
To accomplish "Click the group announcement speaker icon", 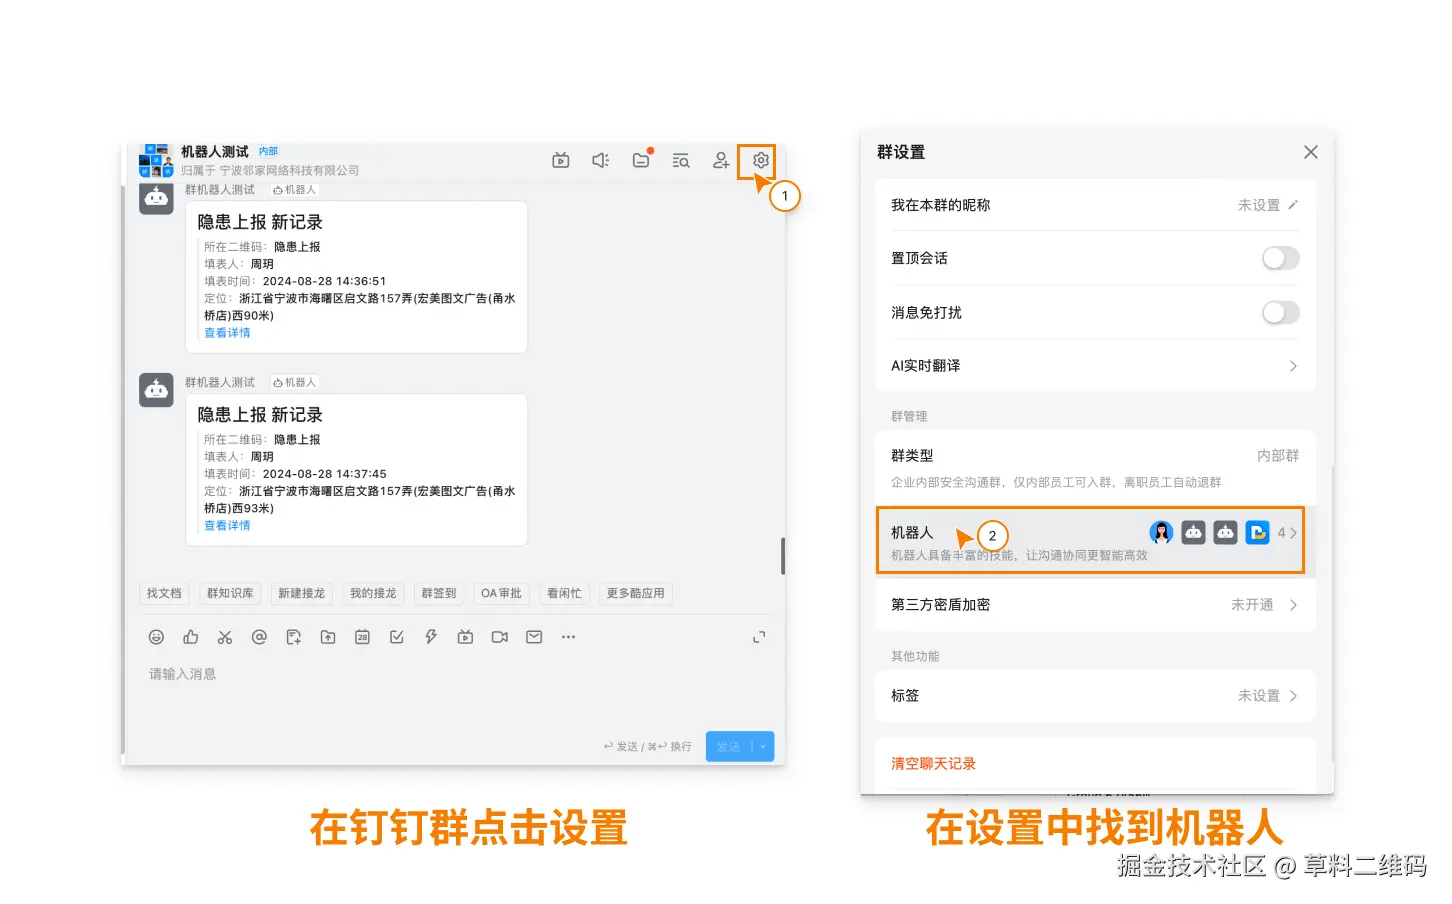I will click(600, 160).
